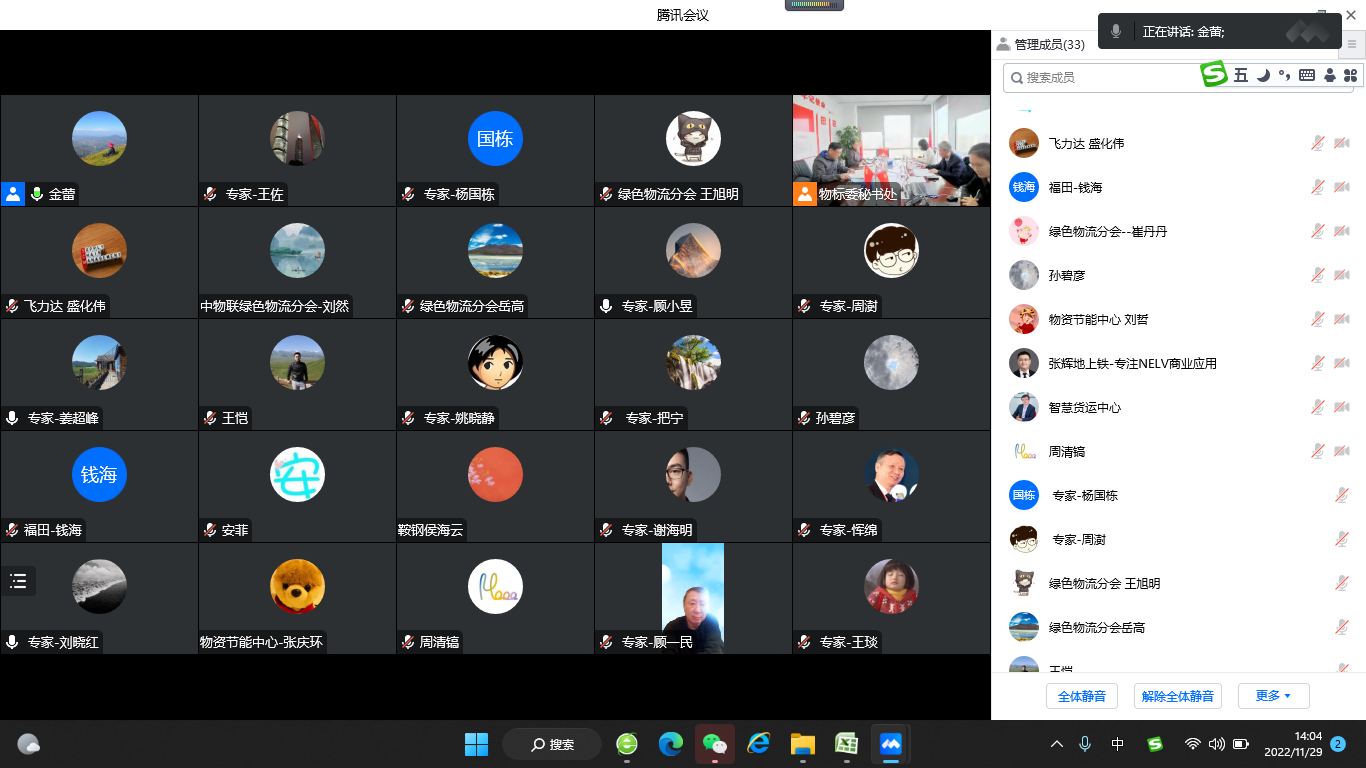Image resolution: width=1366 pixels, height=768 pixels.
Task: Click the muted microphone icon for 飞力达 盛化伟
Action: pos(1318,144)
